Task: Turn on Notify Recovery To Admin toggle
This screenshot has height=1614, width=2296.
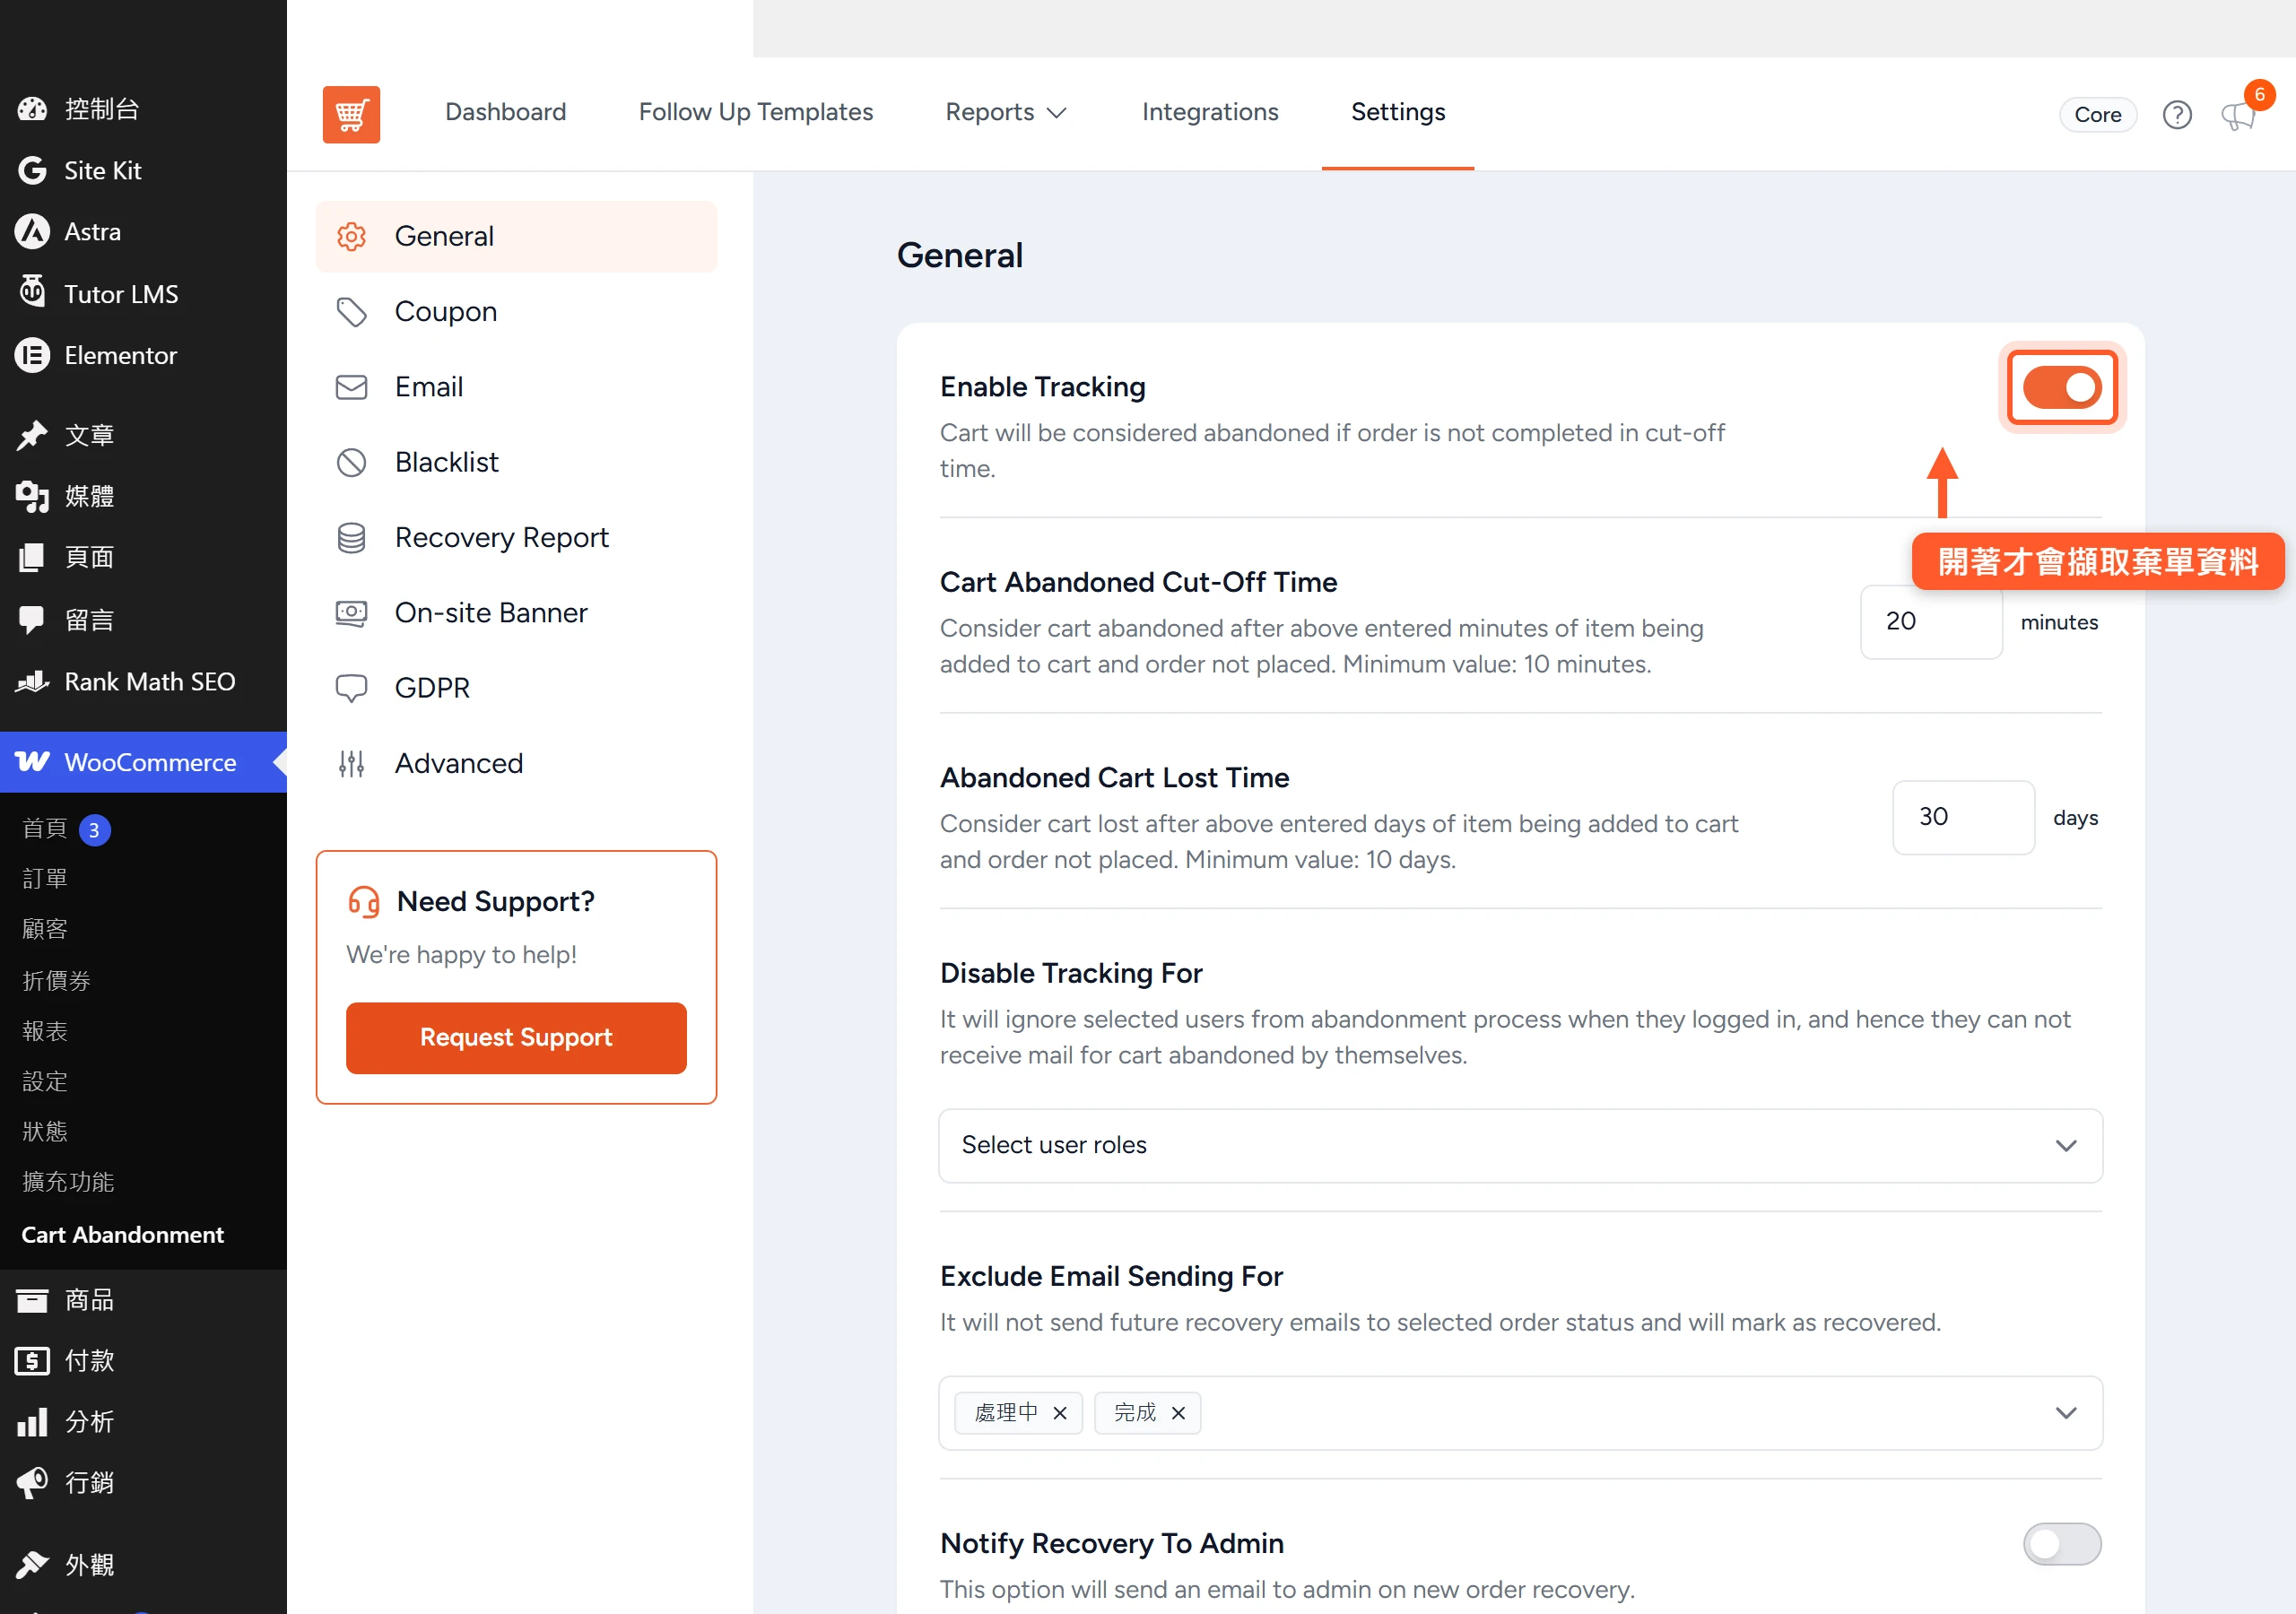Action: [x=2061, y=1544]
